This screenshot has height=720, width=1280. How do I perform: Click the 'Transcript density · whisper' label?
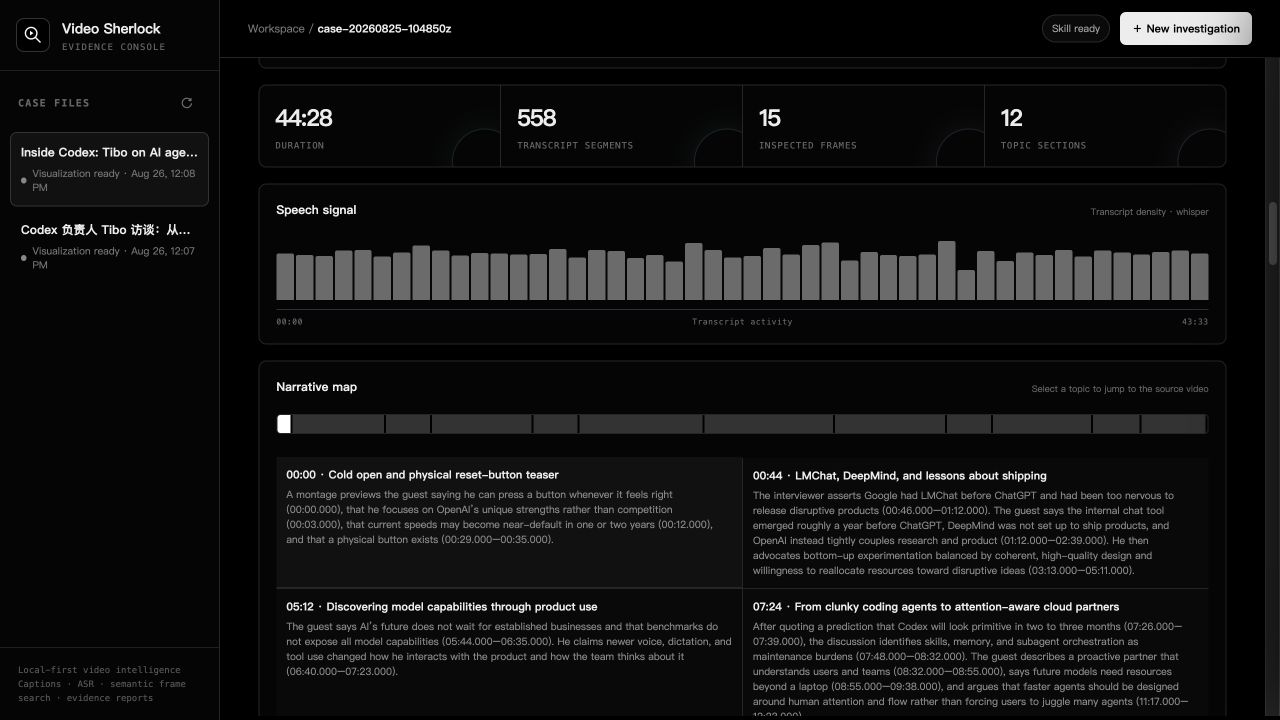click(1149, 212)
